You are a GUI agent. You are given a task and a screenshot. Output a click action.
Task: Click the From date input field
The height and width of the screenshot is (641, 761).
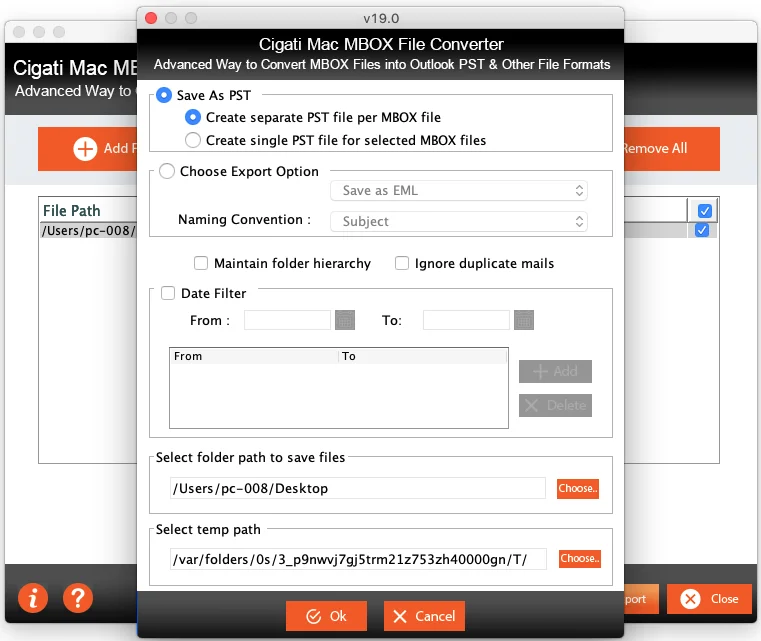tap(287, 320)
